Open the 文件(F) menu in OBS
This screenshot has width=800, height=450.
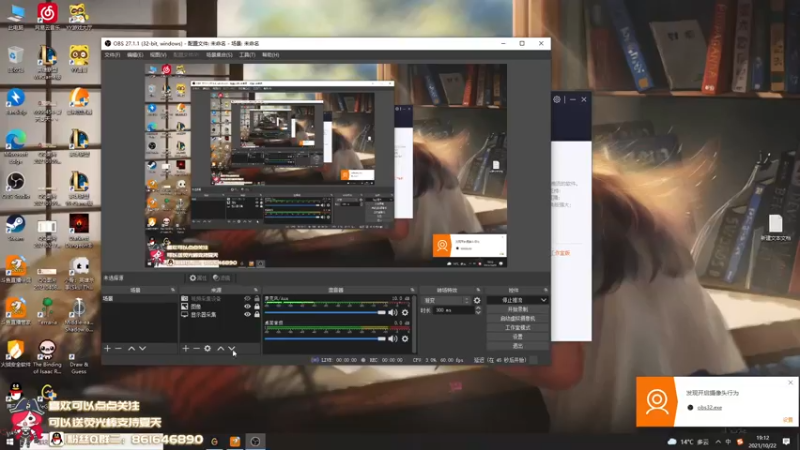pos(112,55)
